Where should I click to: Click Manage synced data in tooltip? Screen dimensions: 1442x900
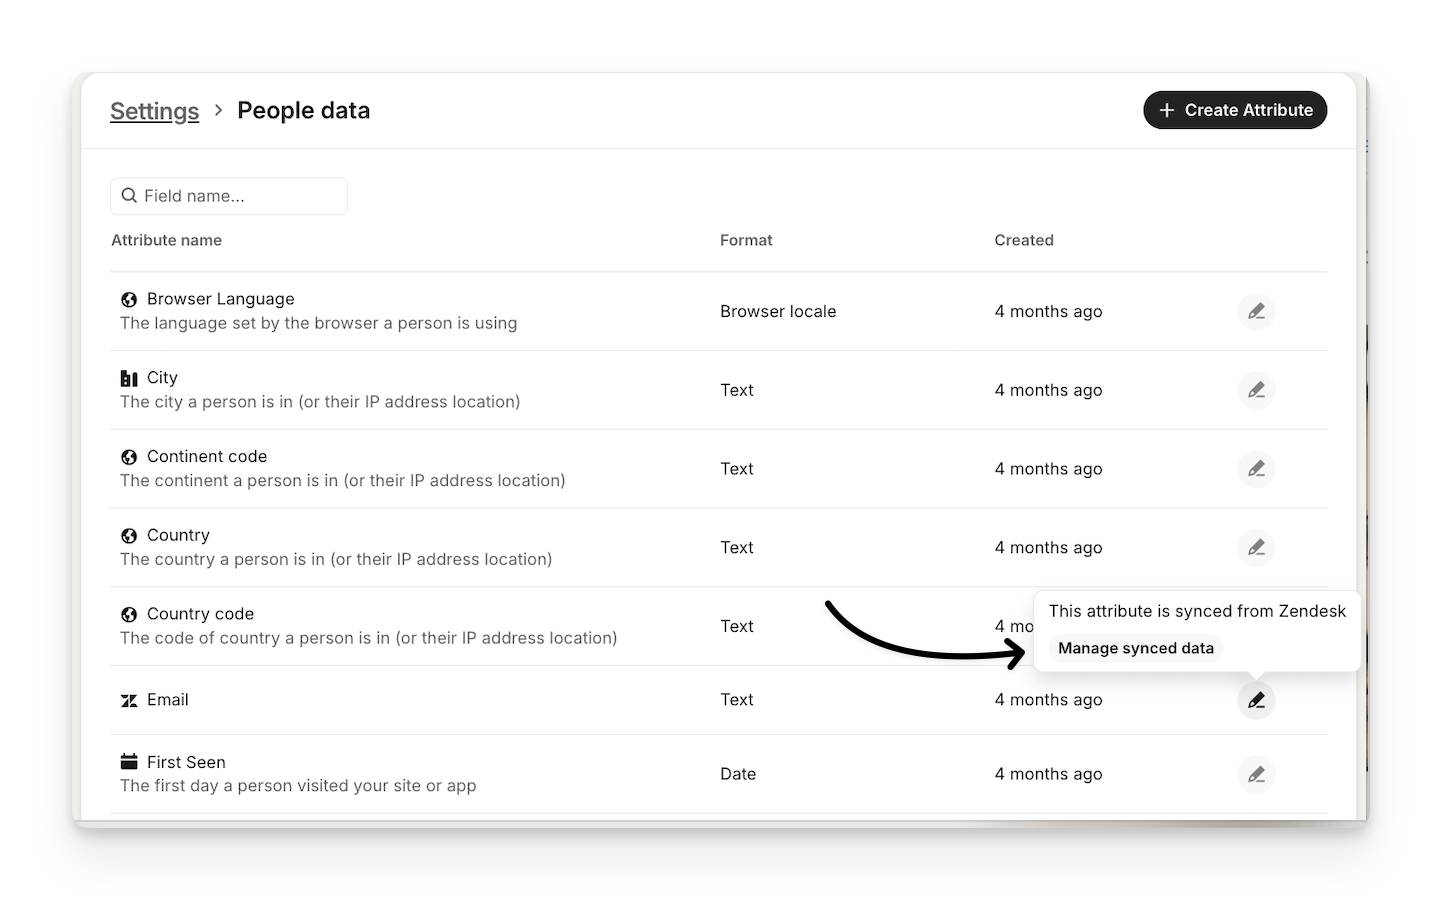(x=1135, y=648)
